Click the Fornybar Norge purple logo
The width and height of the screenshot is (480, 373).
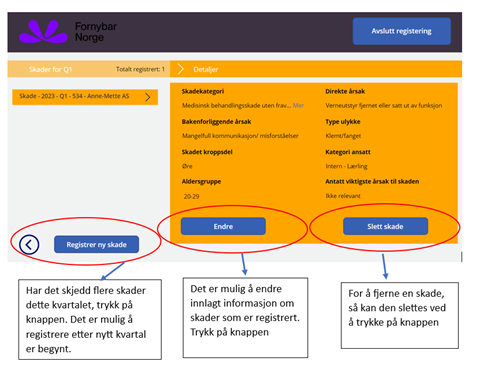[43, 32]
